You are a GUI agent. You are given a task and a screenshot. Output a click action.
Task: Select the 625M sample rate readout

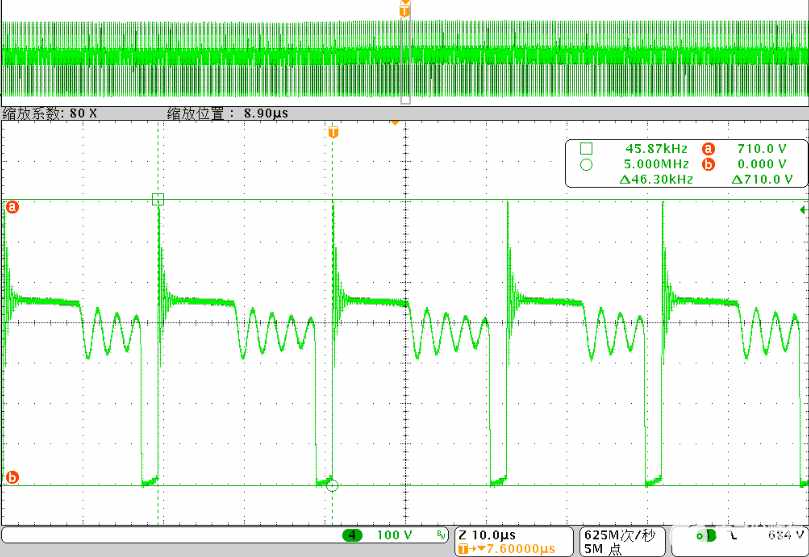(620, 535)
